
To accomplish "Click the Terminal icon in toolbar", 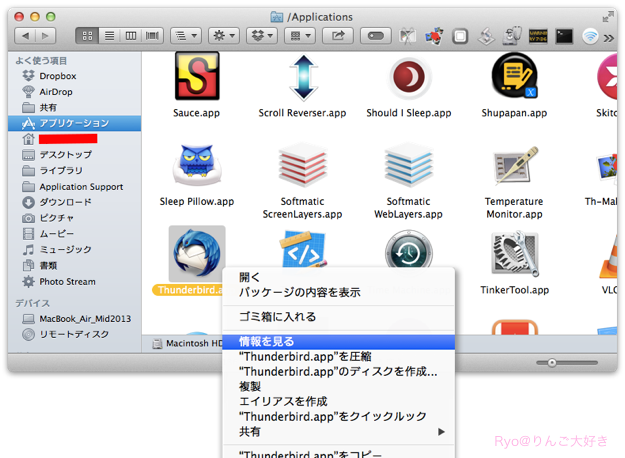I will tap(564, 36).
